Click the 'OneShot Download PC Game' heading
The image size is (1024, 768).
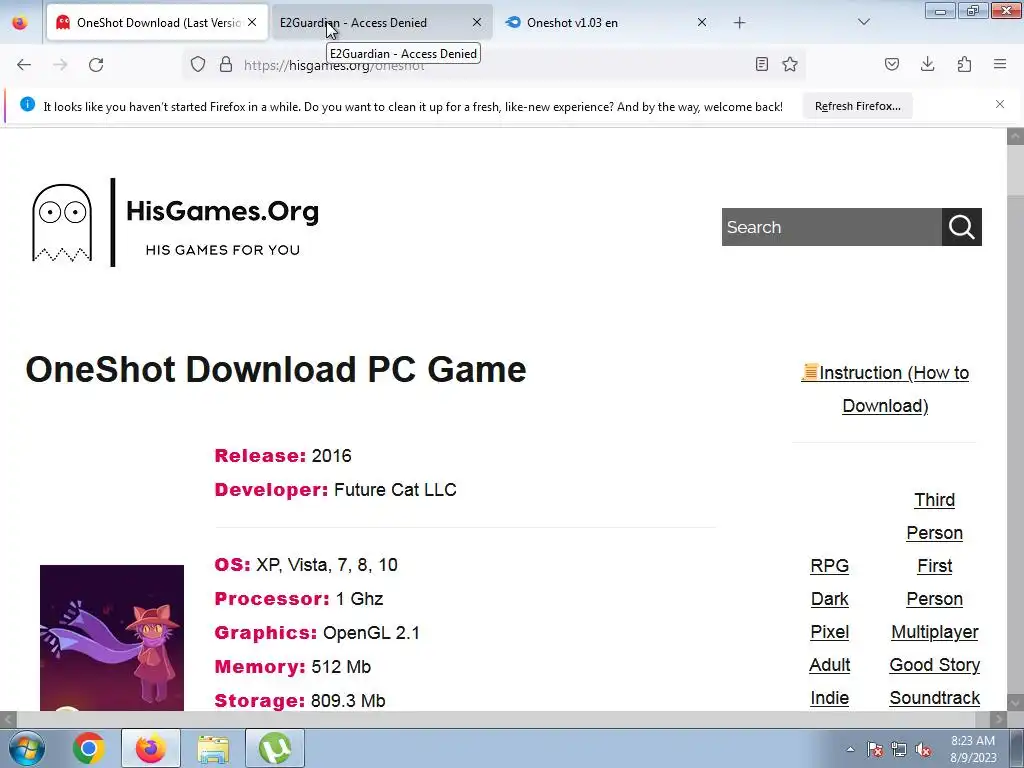(x=276, y=370)
